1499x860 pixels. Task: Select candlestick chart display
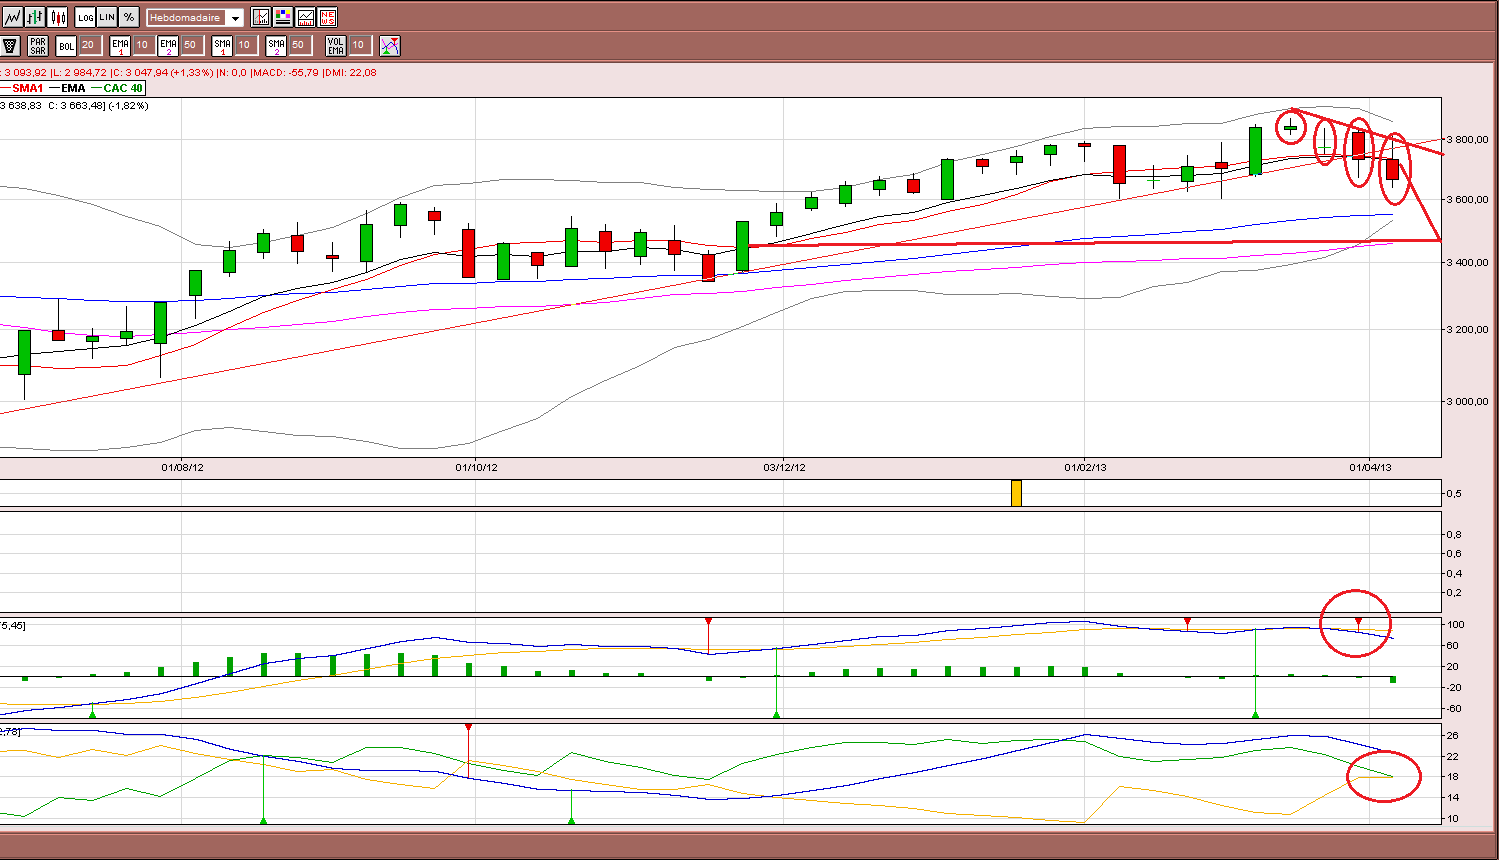tap(58, 17)
